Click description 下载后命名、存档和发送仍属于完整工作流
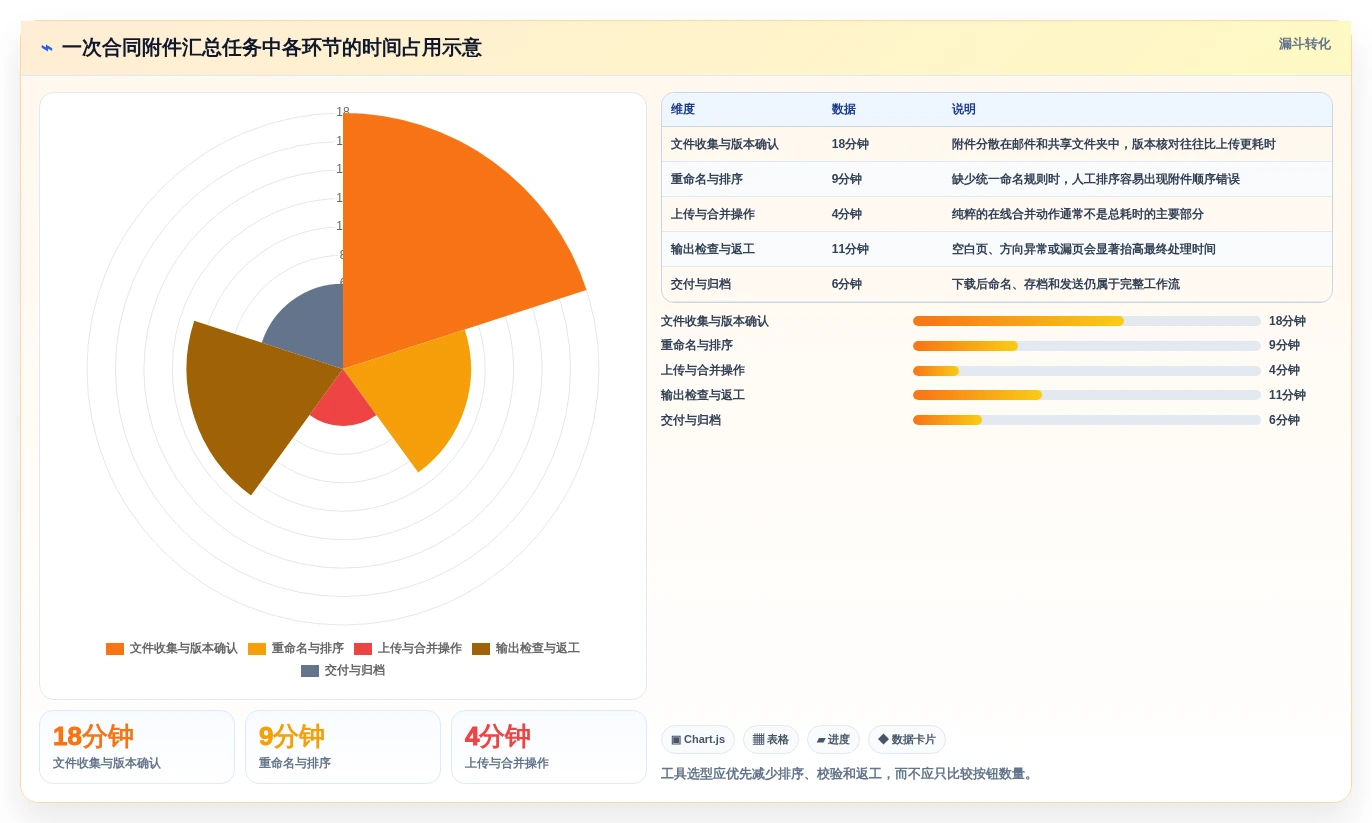Viewport: 1372px width, 823px height. click(1066, 285)
